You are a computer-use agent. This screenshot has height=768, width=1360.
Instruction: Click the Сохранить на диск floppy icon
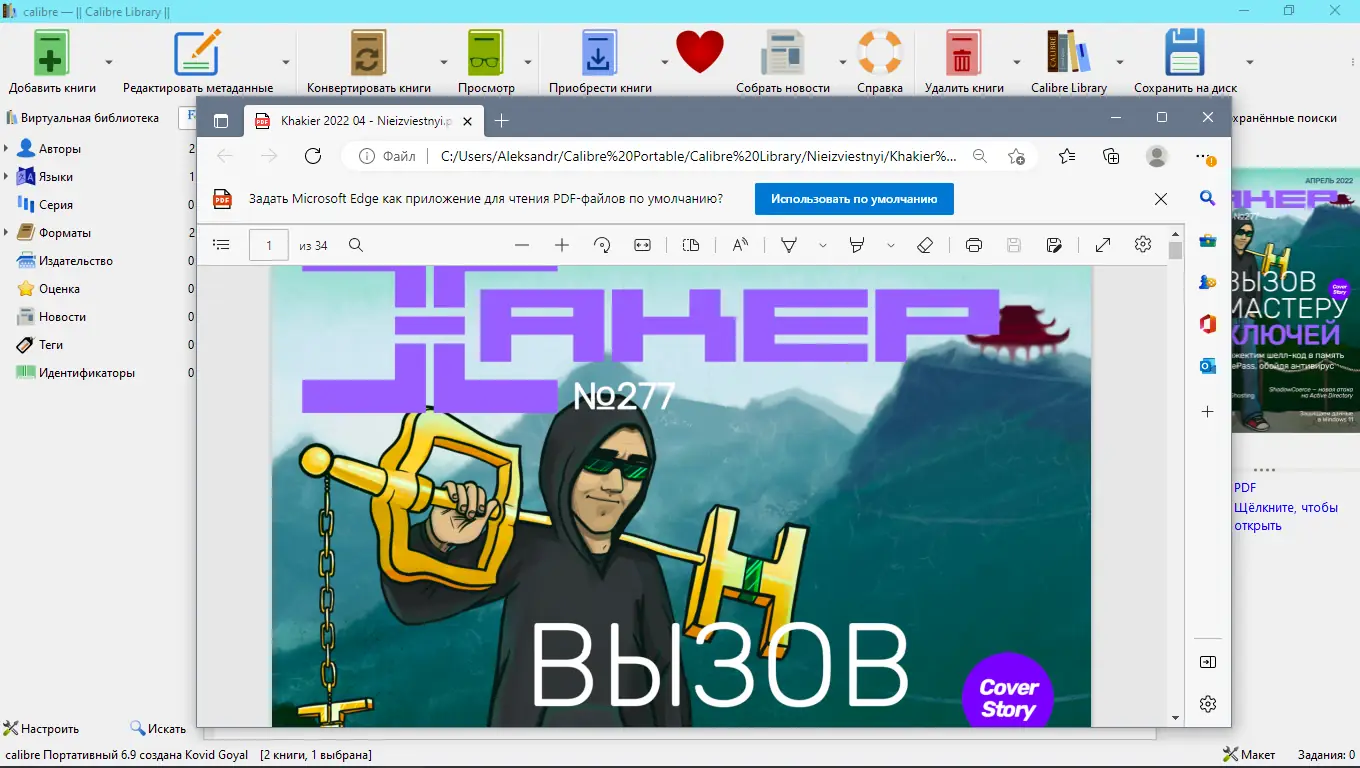[x=1185, y=52]
